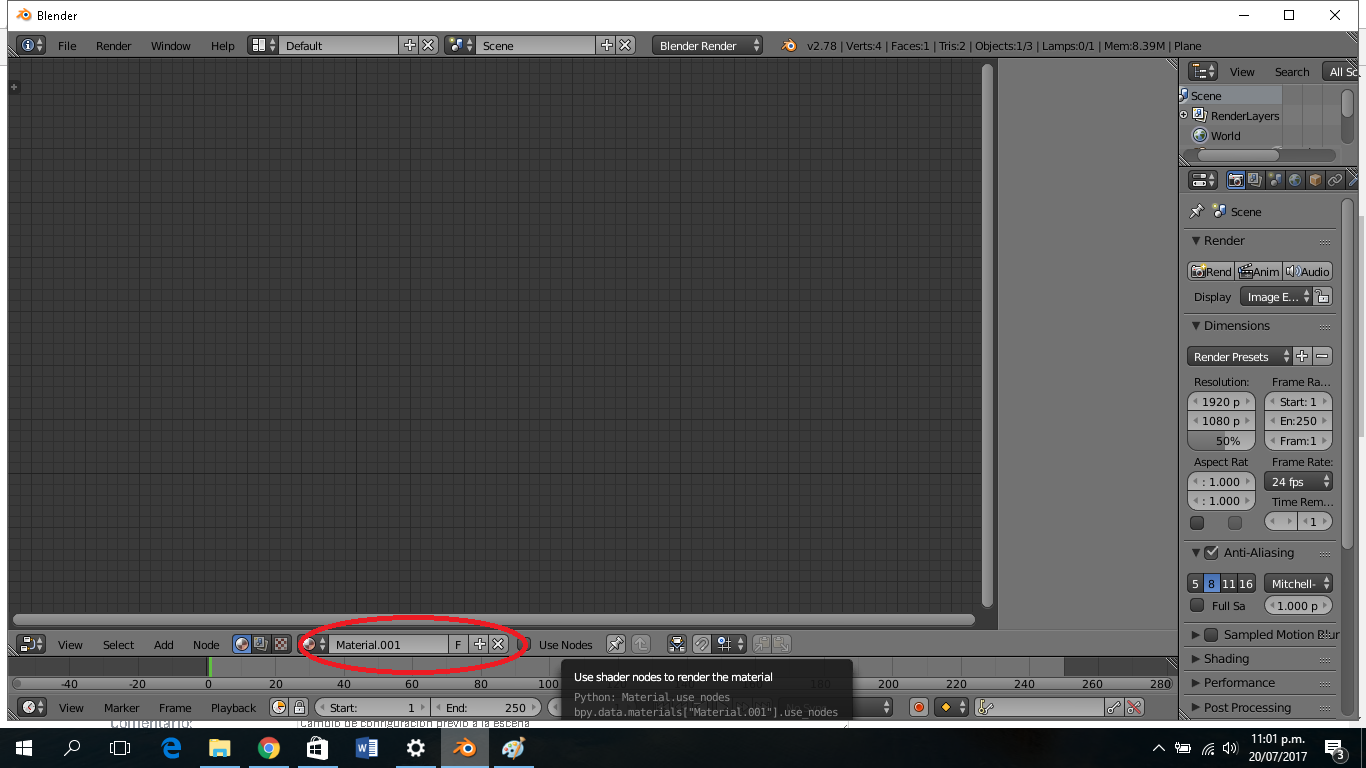Open the Info editor type selector

click(31, 45)
